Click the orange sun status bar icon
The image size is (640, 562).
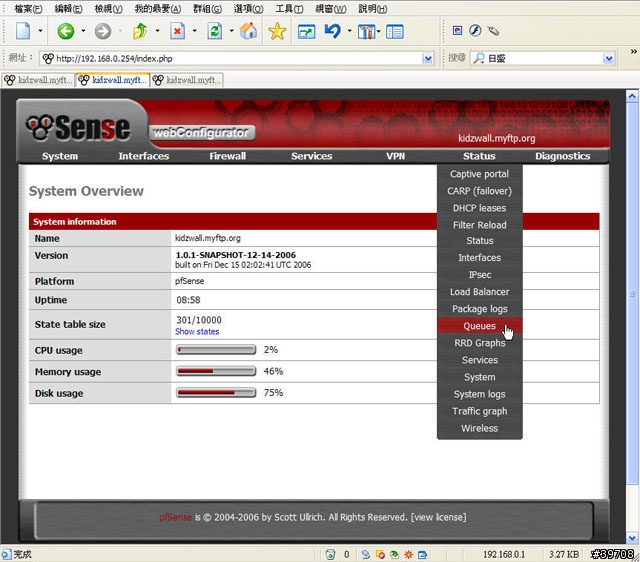(408, 554)
